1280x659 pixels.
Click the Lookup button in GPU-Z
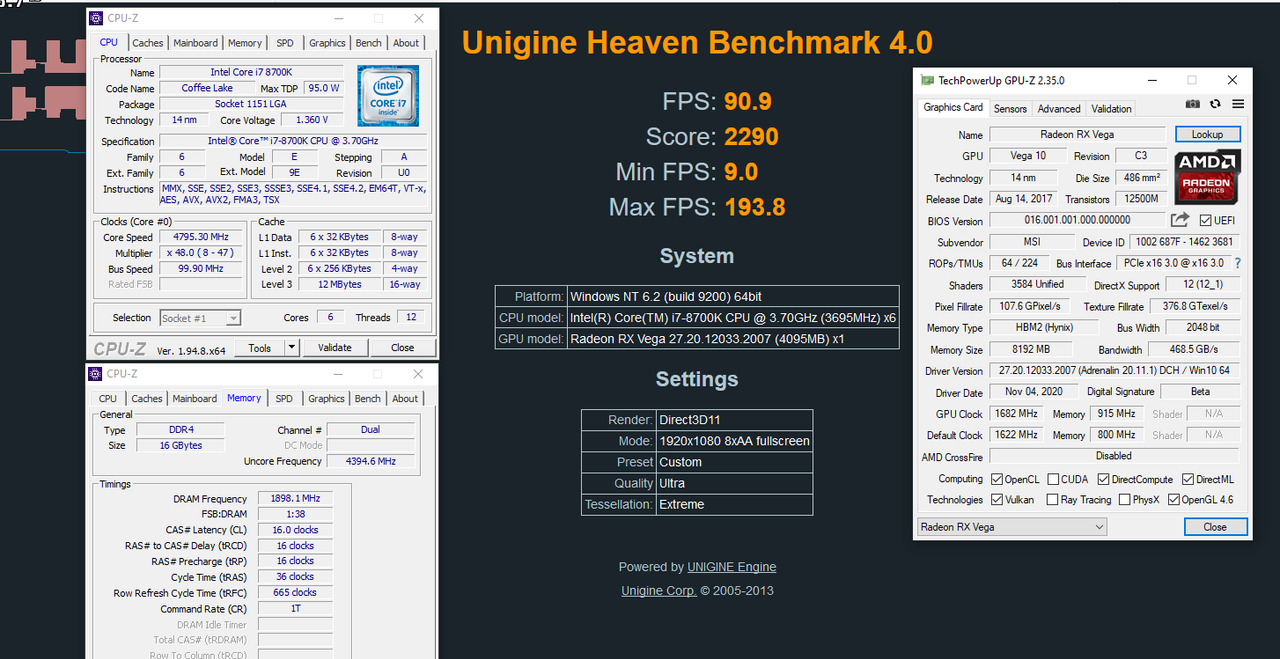pyautogui.click(x=1207, y=134)
